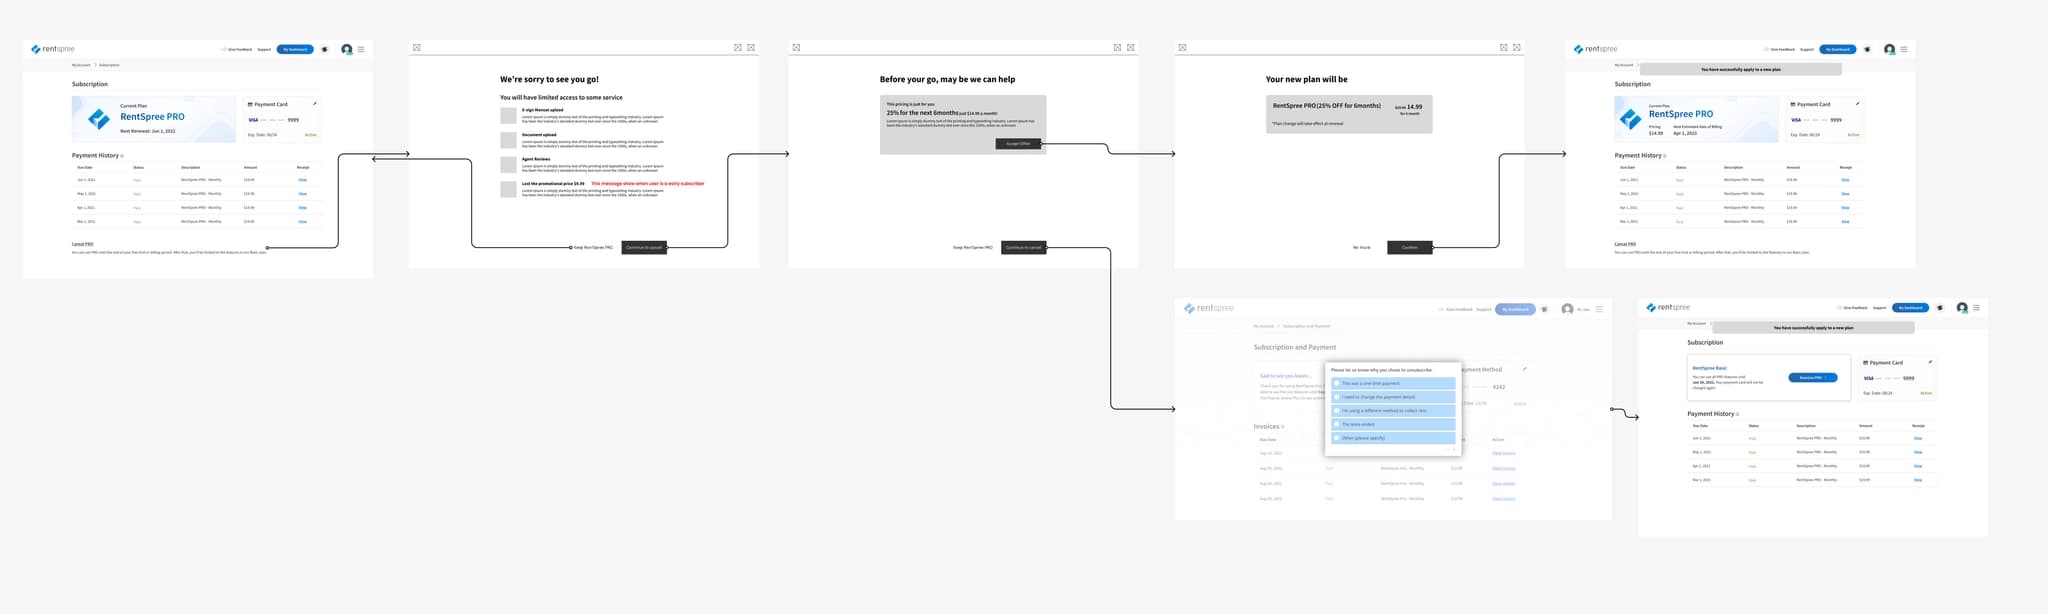
Task: Click 'Continue to cancel' in the 'Before your go' frame
Action: click(1023, 247)
